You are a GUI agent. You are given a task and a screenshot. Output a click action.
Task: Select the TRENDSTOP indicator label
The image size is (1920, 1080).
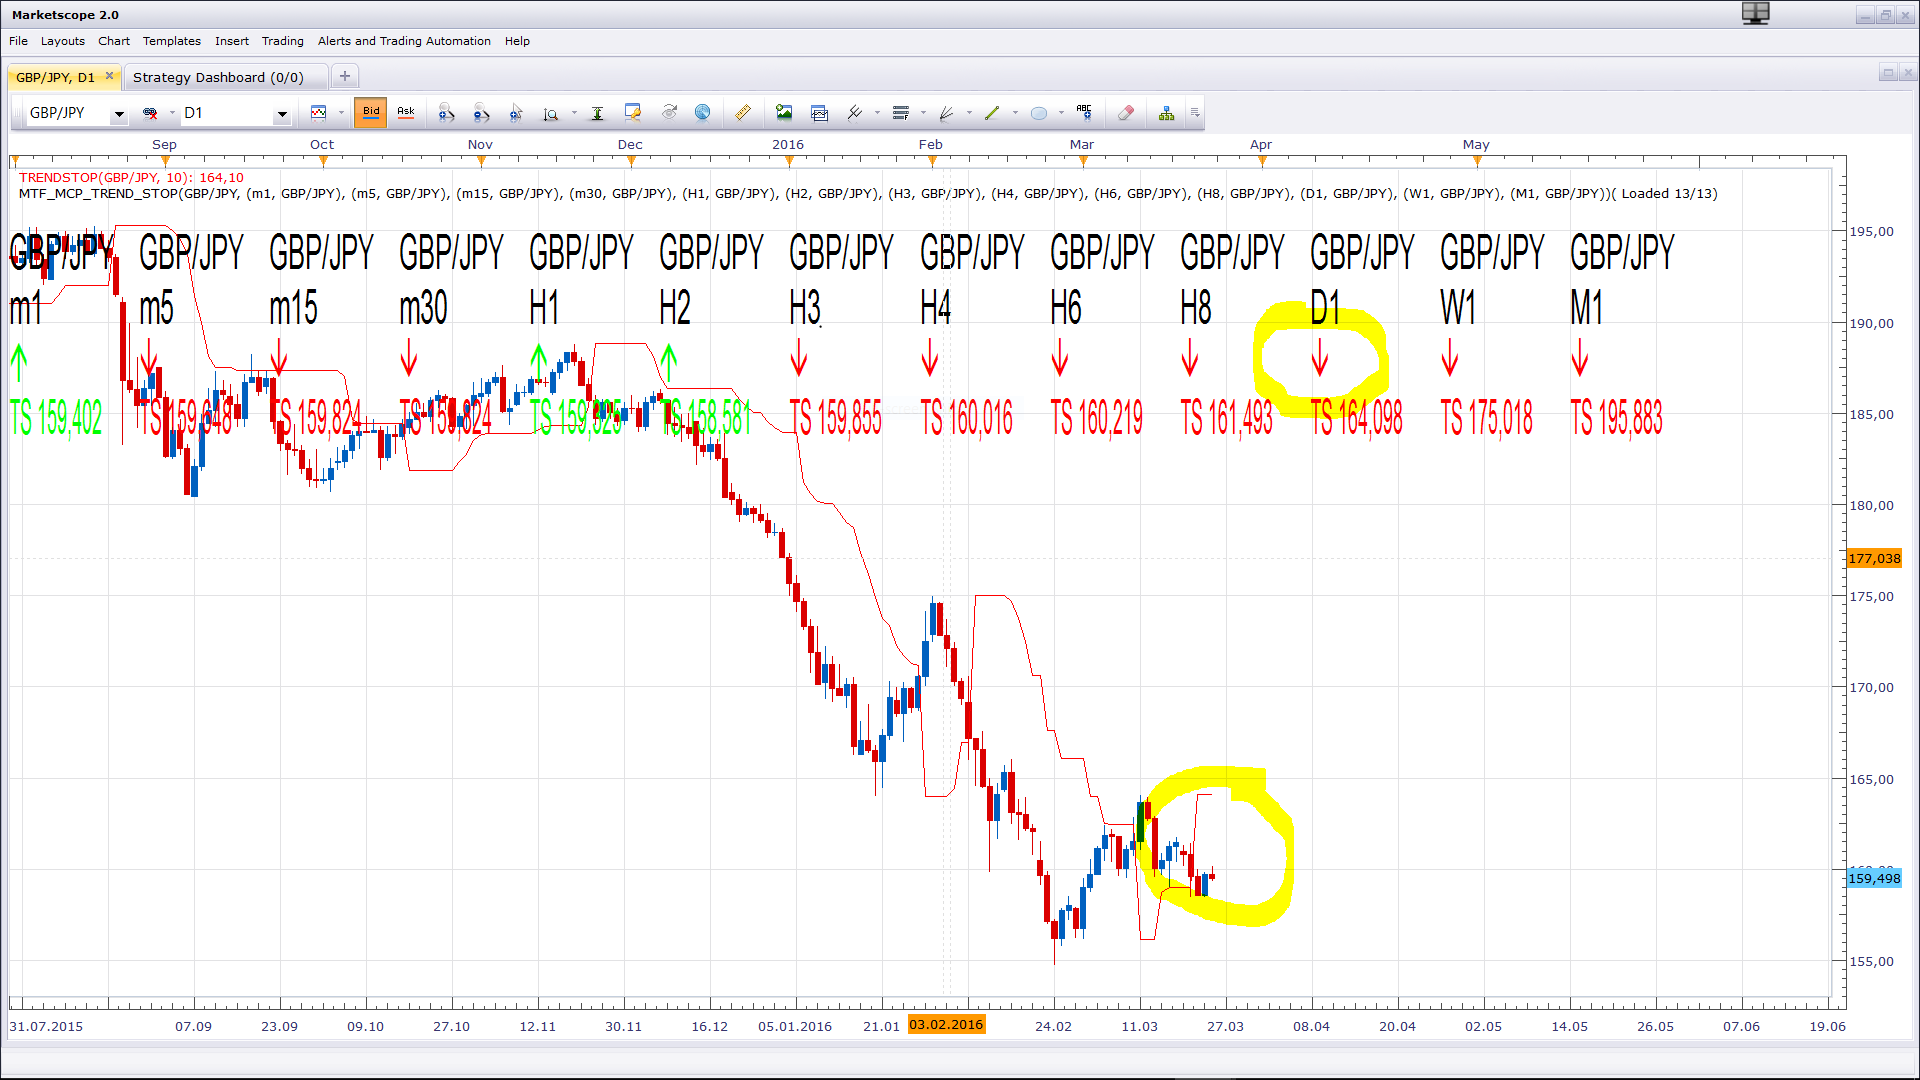(x=131, y=177)
